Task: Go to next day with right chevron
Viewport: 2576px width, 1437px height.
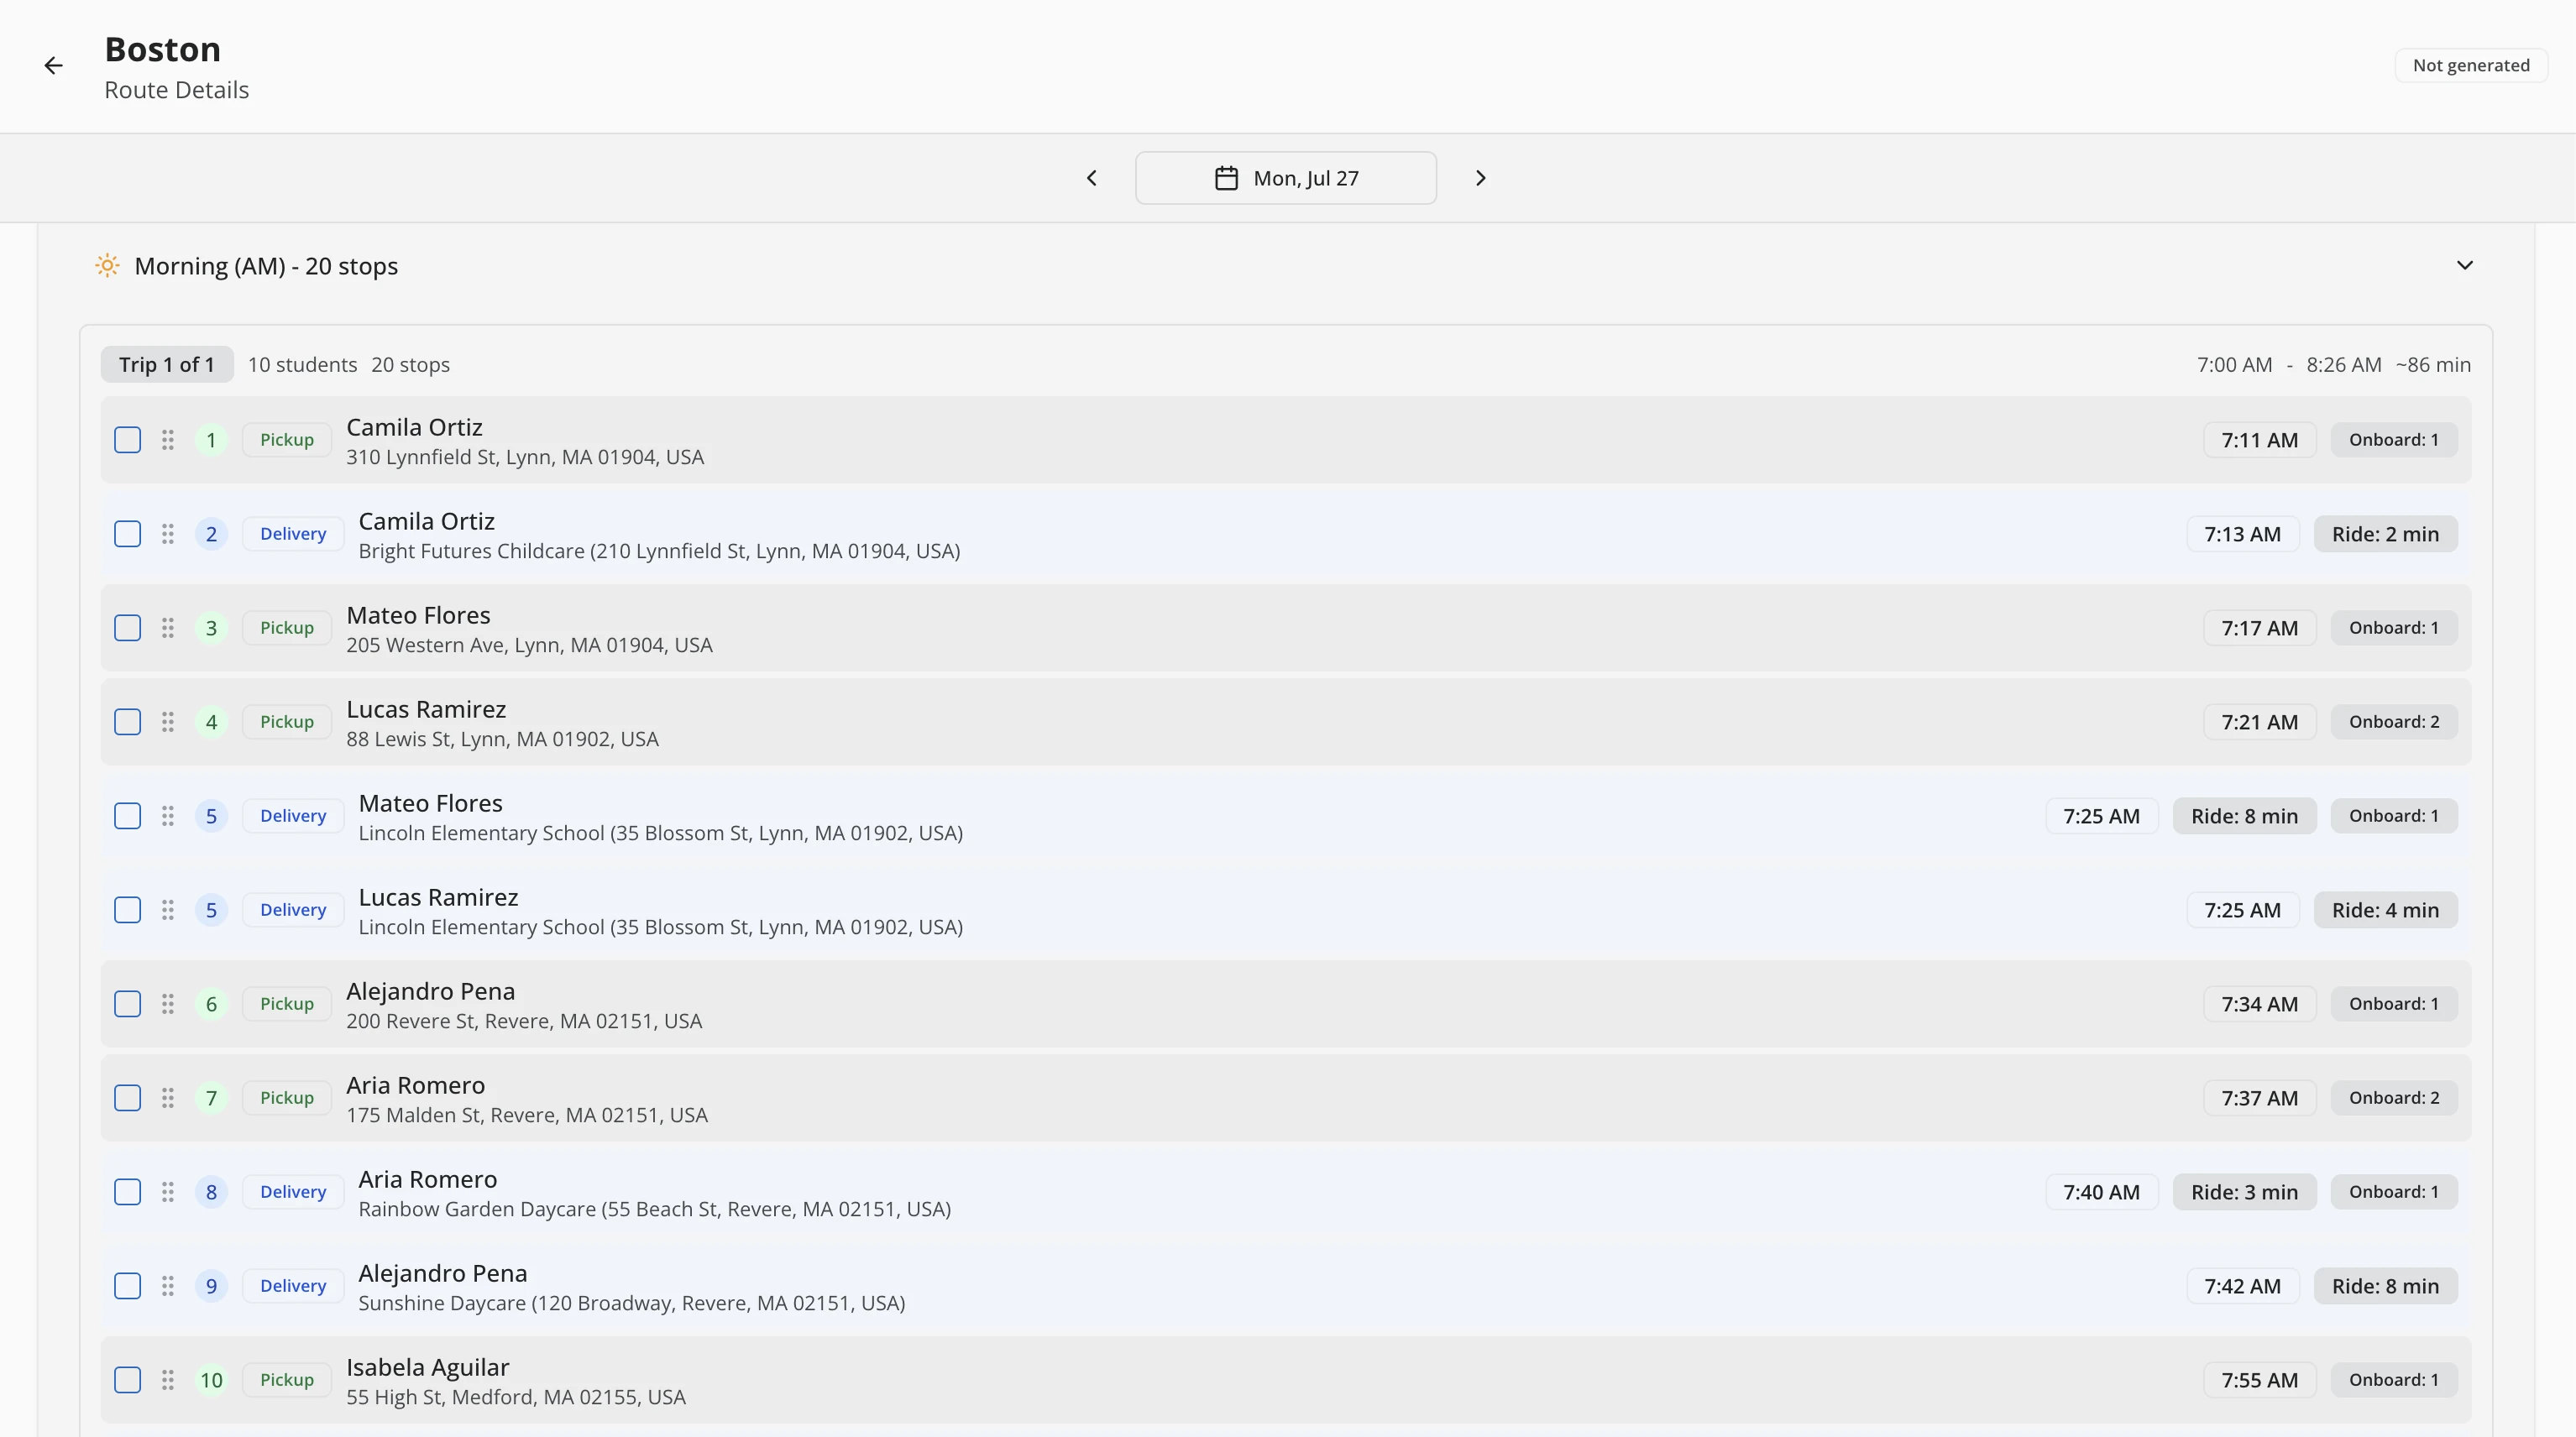Action: tap(1481, 178)
